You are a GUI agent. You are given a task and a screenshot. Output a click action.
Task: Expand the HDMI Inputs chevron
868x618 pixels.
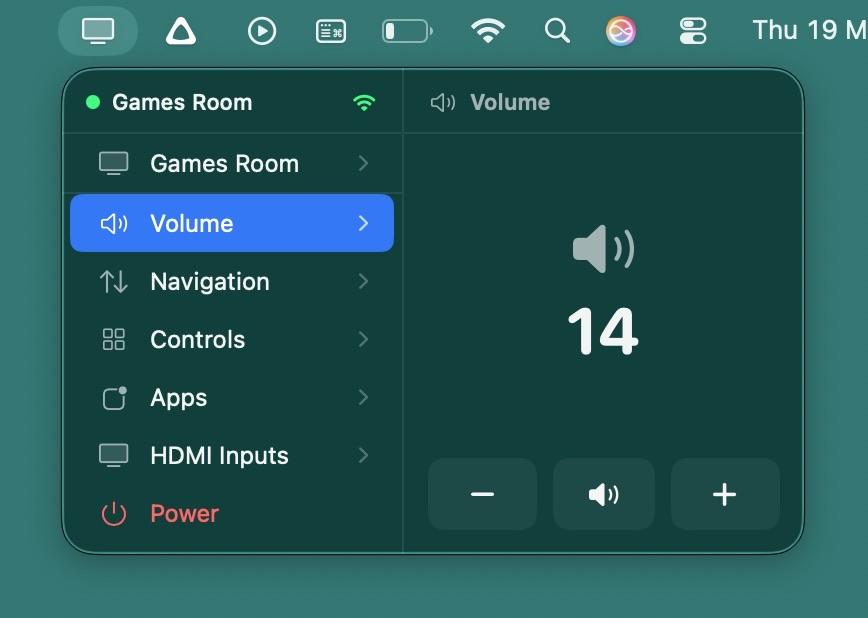coord(363,456)
